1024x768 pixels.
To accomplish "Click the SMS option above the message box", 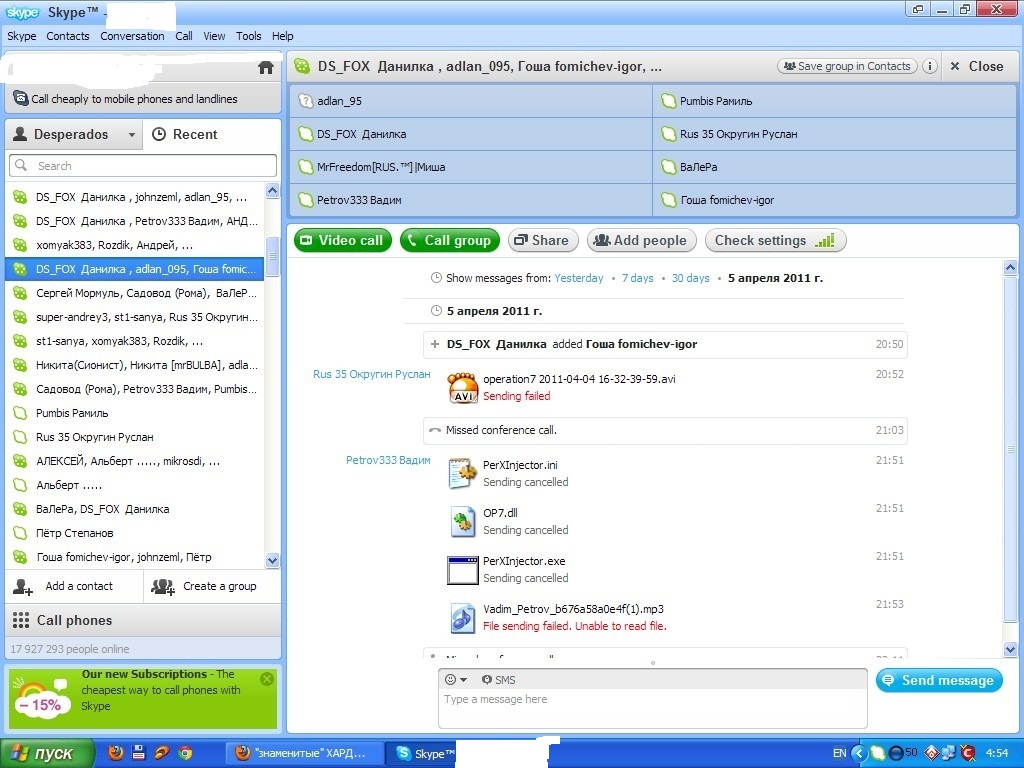I will 498,680.
